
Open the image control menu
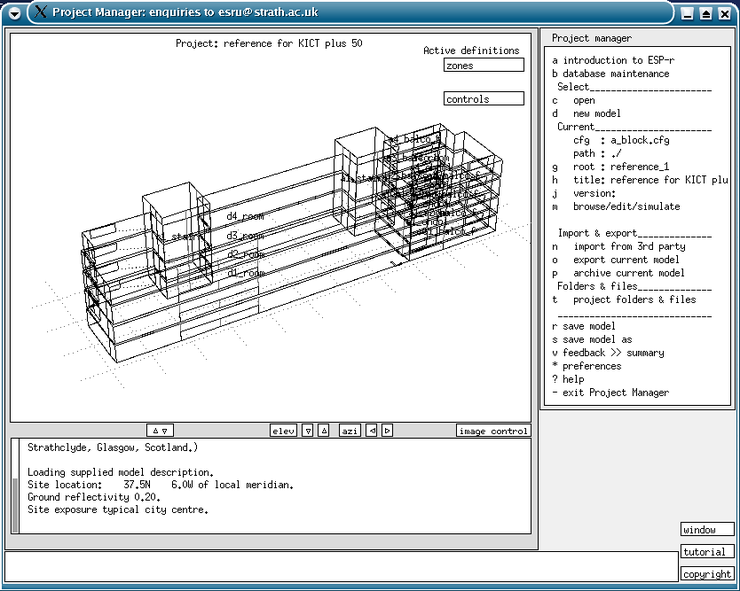pyautogui.click(x=493, y=431)
